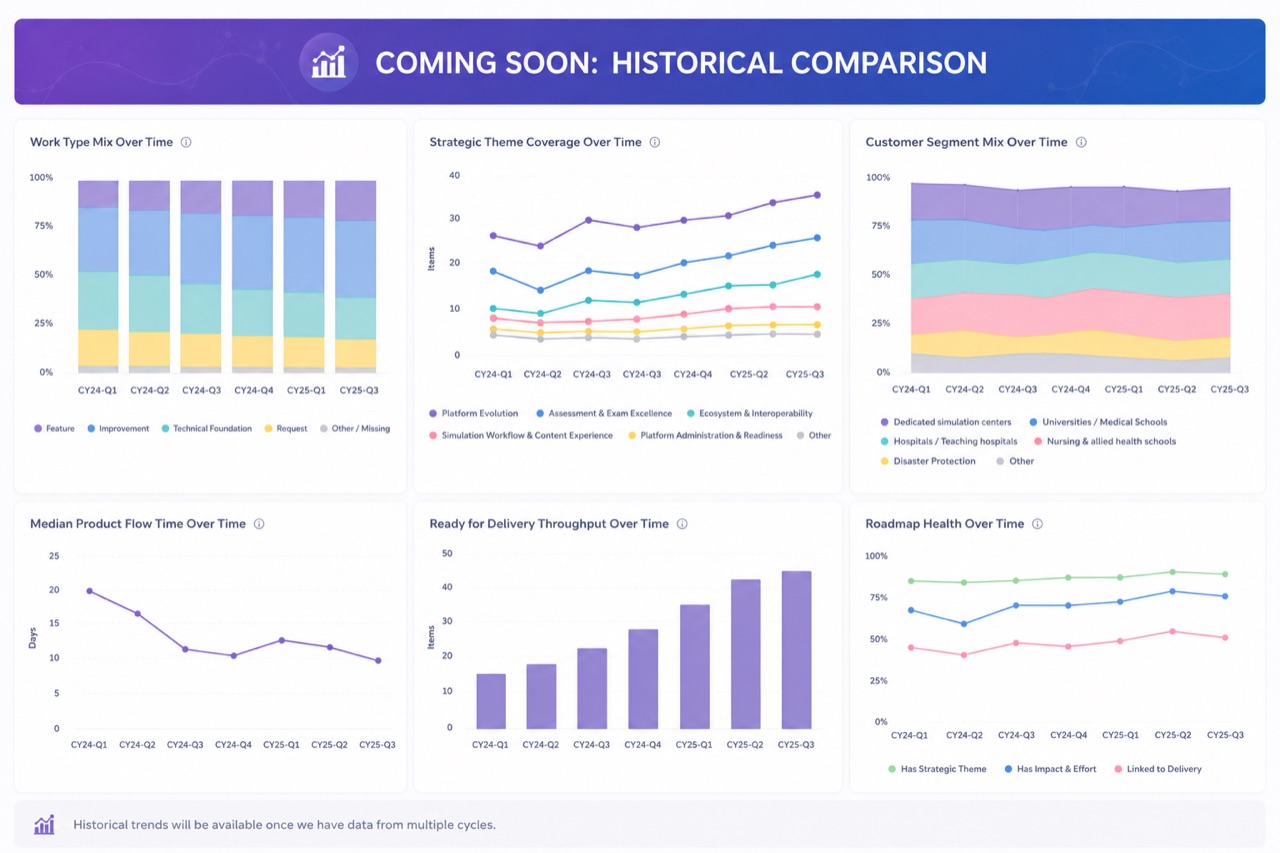The width and height of the screenshot is (1280, 853).
Task: Toggle the Has Impact & Effort legend item
Action: coord(1049,769)
